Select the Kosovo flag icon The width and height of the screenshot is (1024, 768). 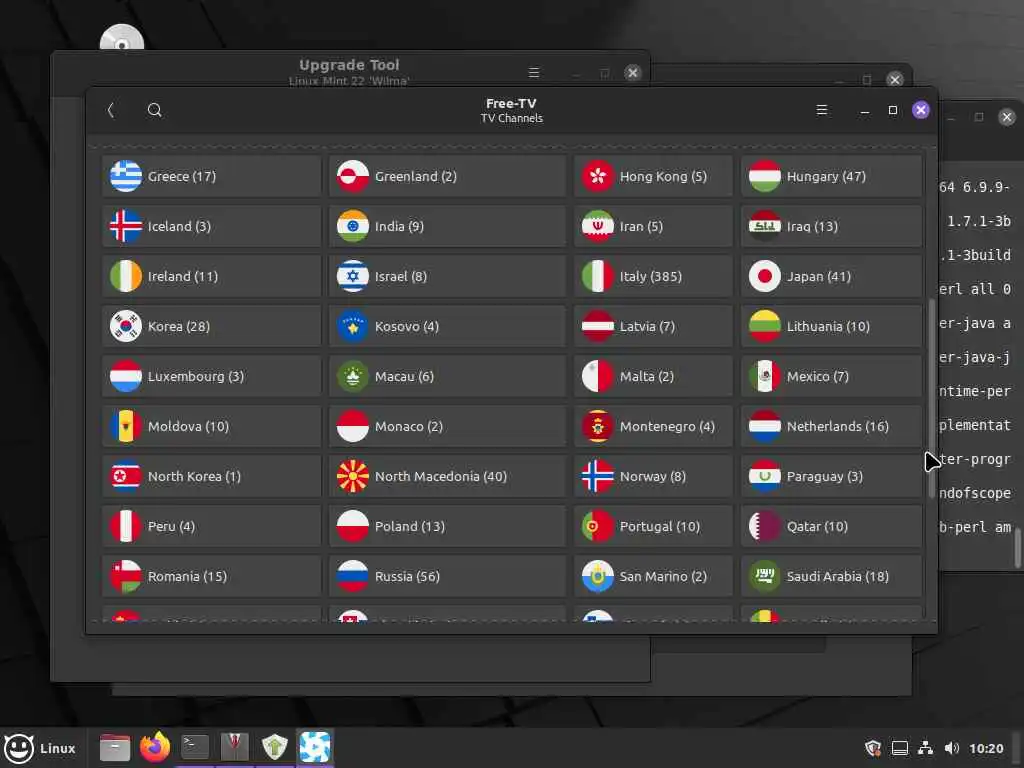coord(353,327)
